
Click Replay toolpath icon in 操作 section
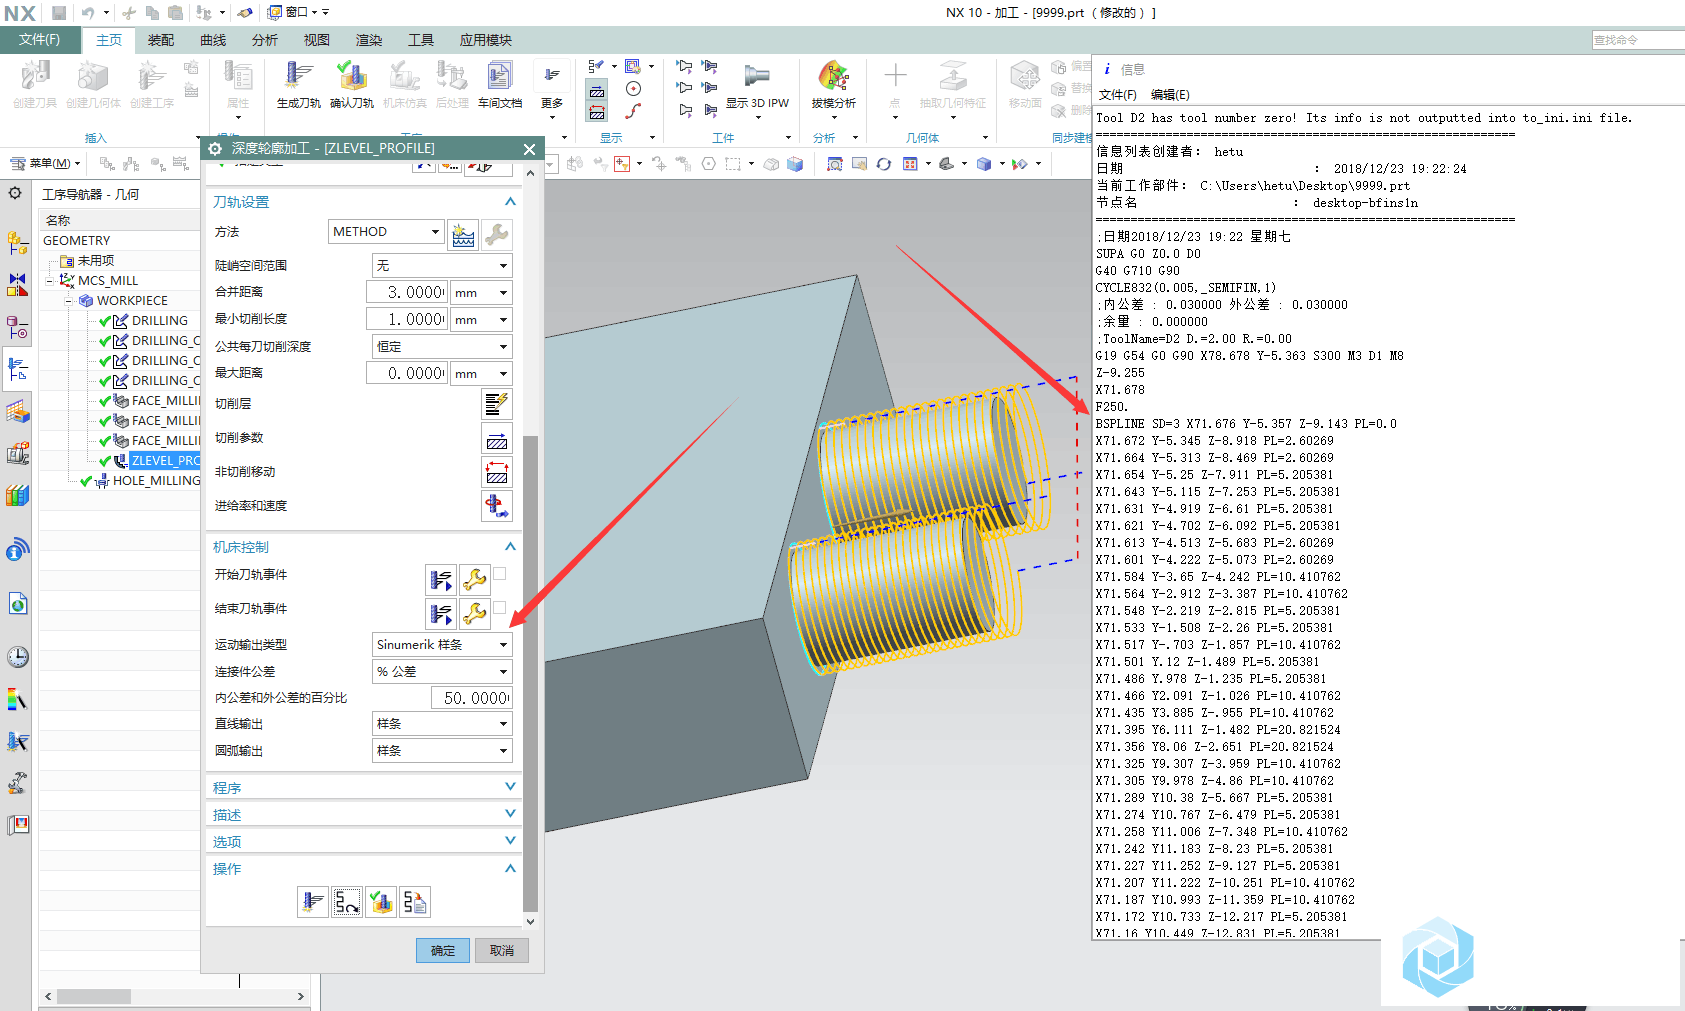click(347, 902)
